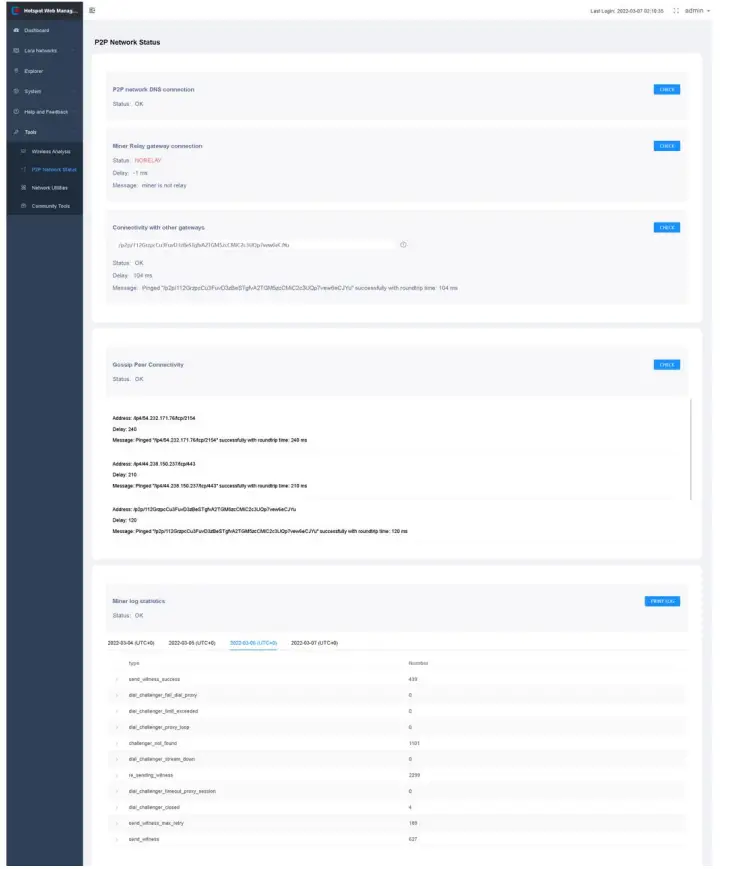Image resolution: width=738 pixels, height=869 pixels.
Task: Open the admin user dropdown
Action: [x=697, y=11]
